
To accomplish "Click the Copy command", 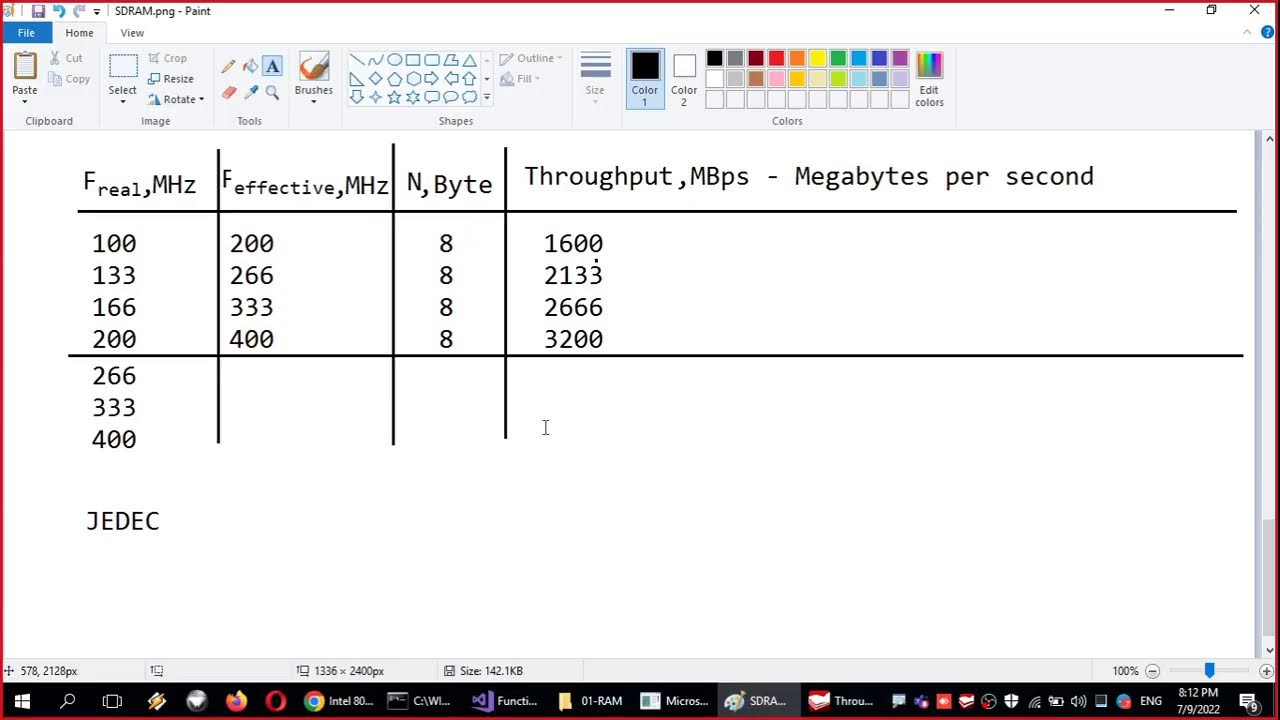I will click(x=69, y=79).
